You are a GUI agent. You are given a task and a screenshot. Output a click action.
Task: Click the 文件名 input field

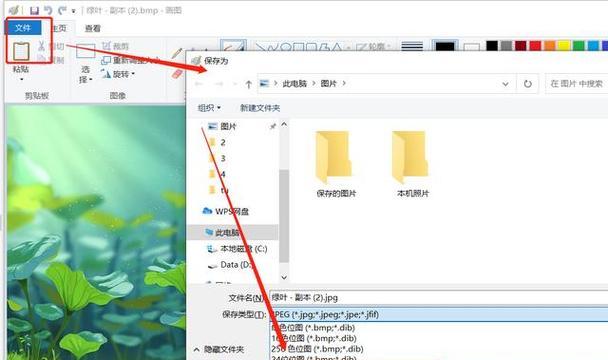[x=439, y=298]
